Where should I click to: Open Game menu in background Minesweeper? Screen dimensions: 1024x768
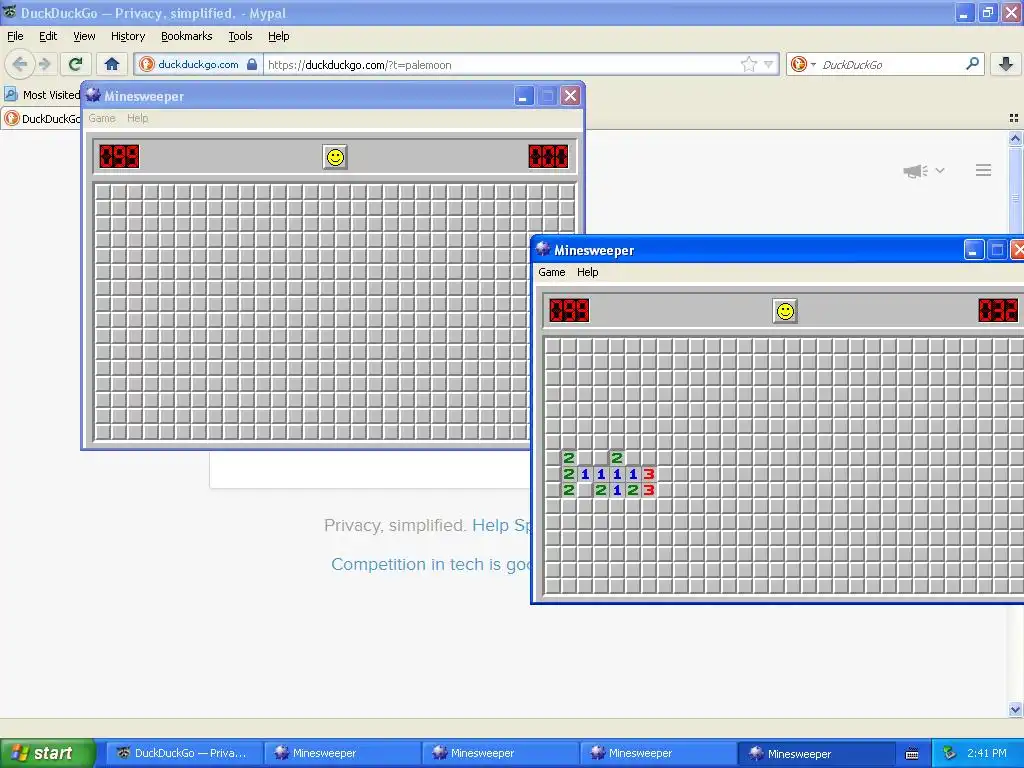pos(102,118)
